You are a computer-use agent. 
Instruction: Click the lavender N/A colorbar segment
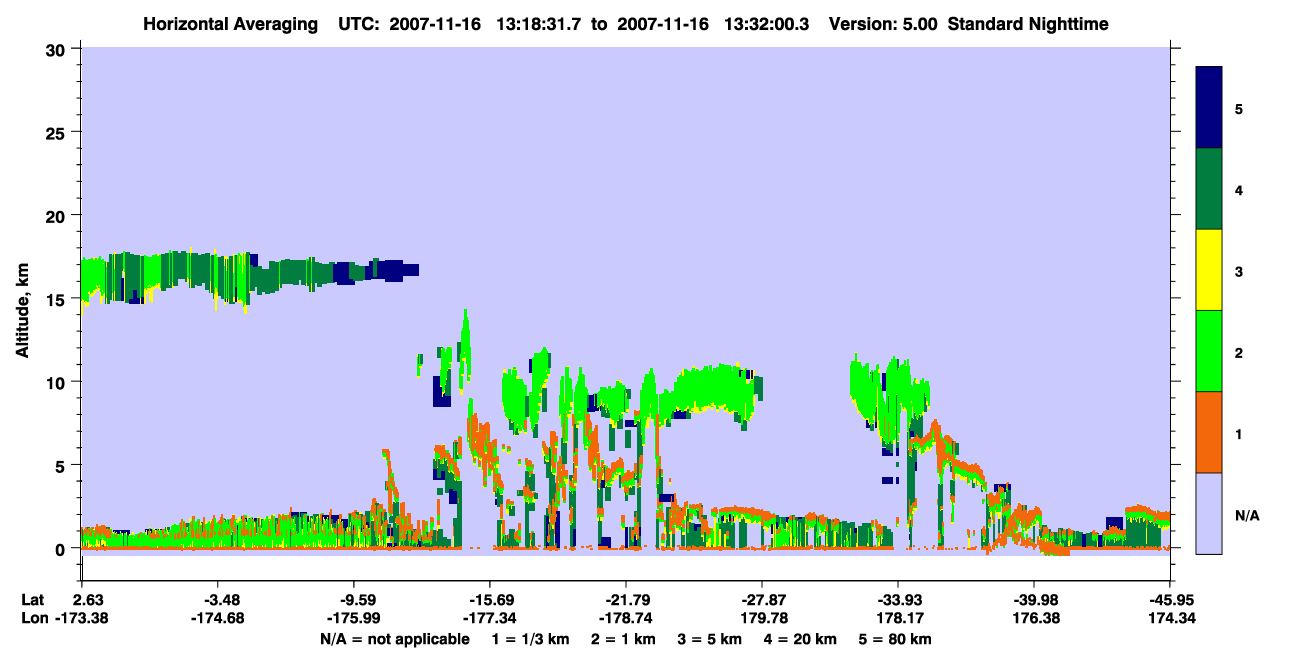[1209, 513]
